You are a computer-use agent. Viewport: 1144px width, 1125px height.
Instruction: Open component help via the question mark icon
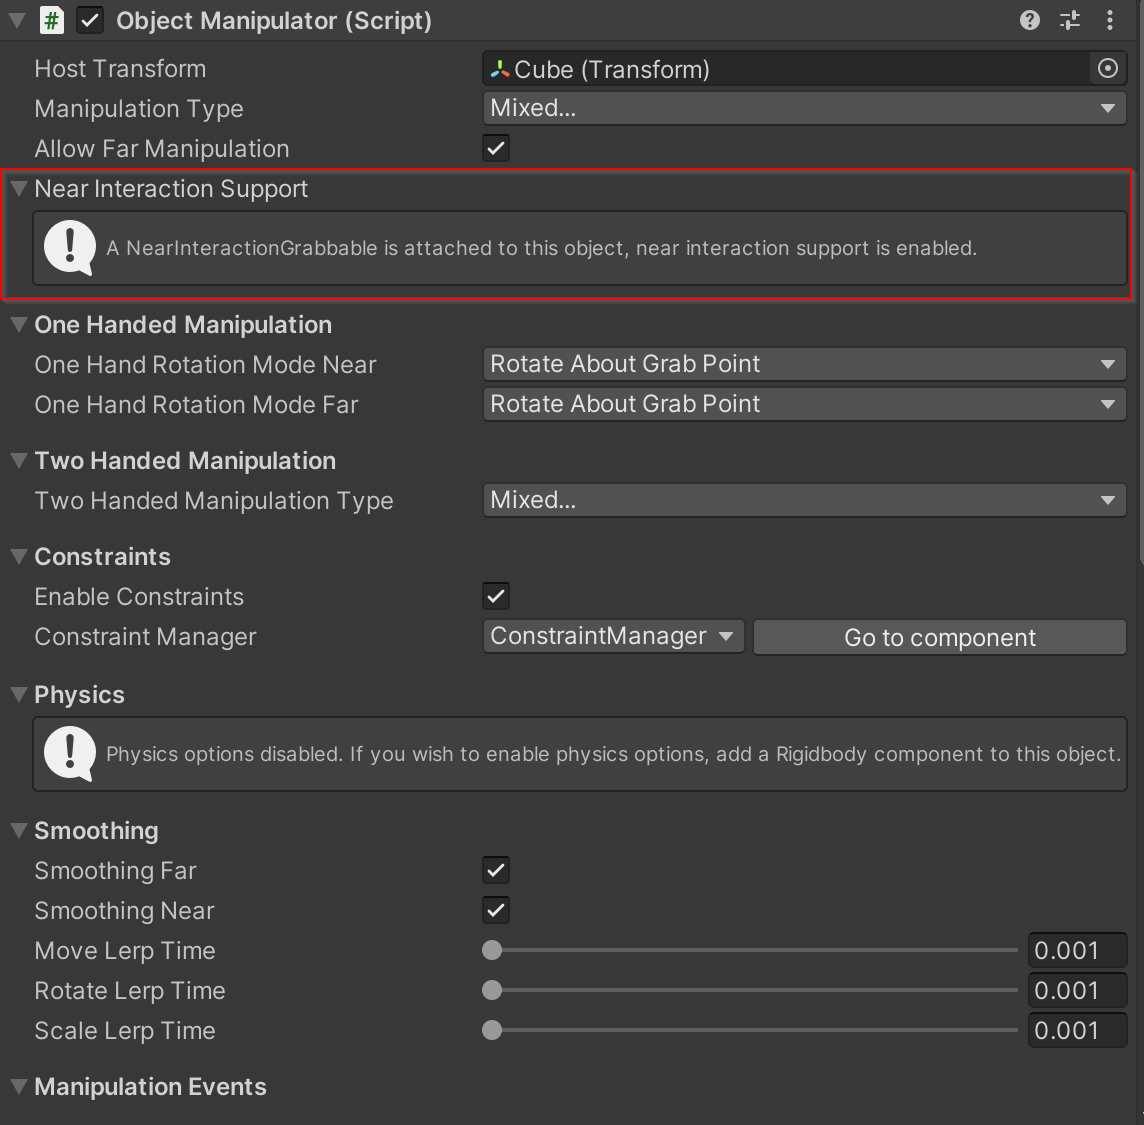coord(1029,20)
